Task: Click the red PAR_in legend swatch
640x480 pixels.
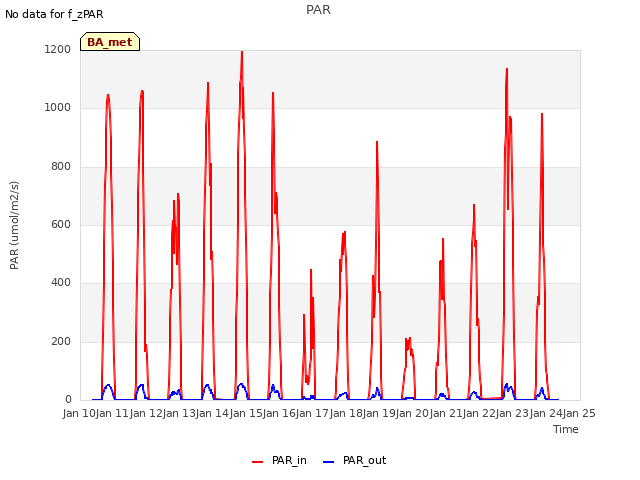Action: pos(258,462)
